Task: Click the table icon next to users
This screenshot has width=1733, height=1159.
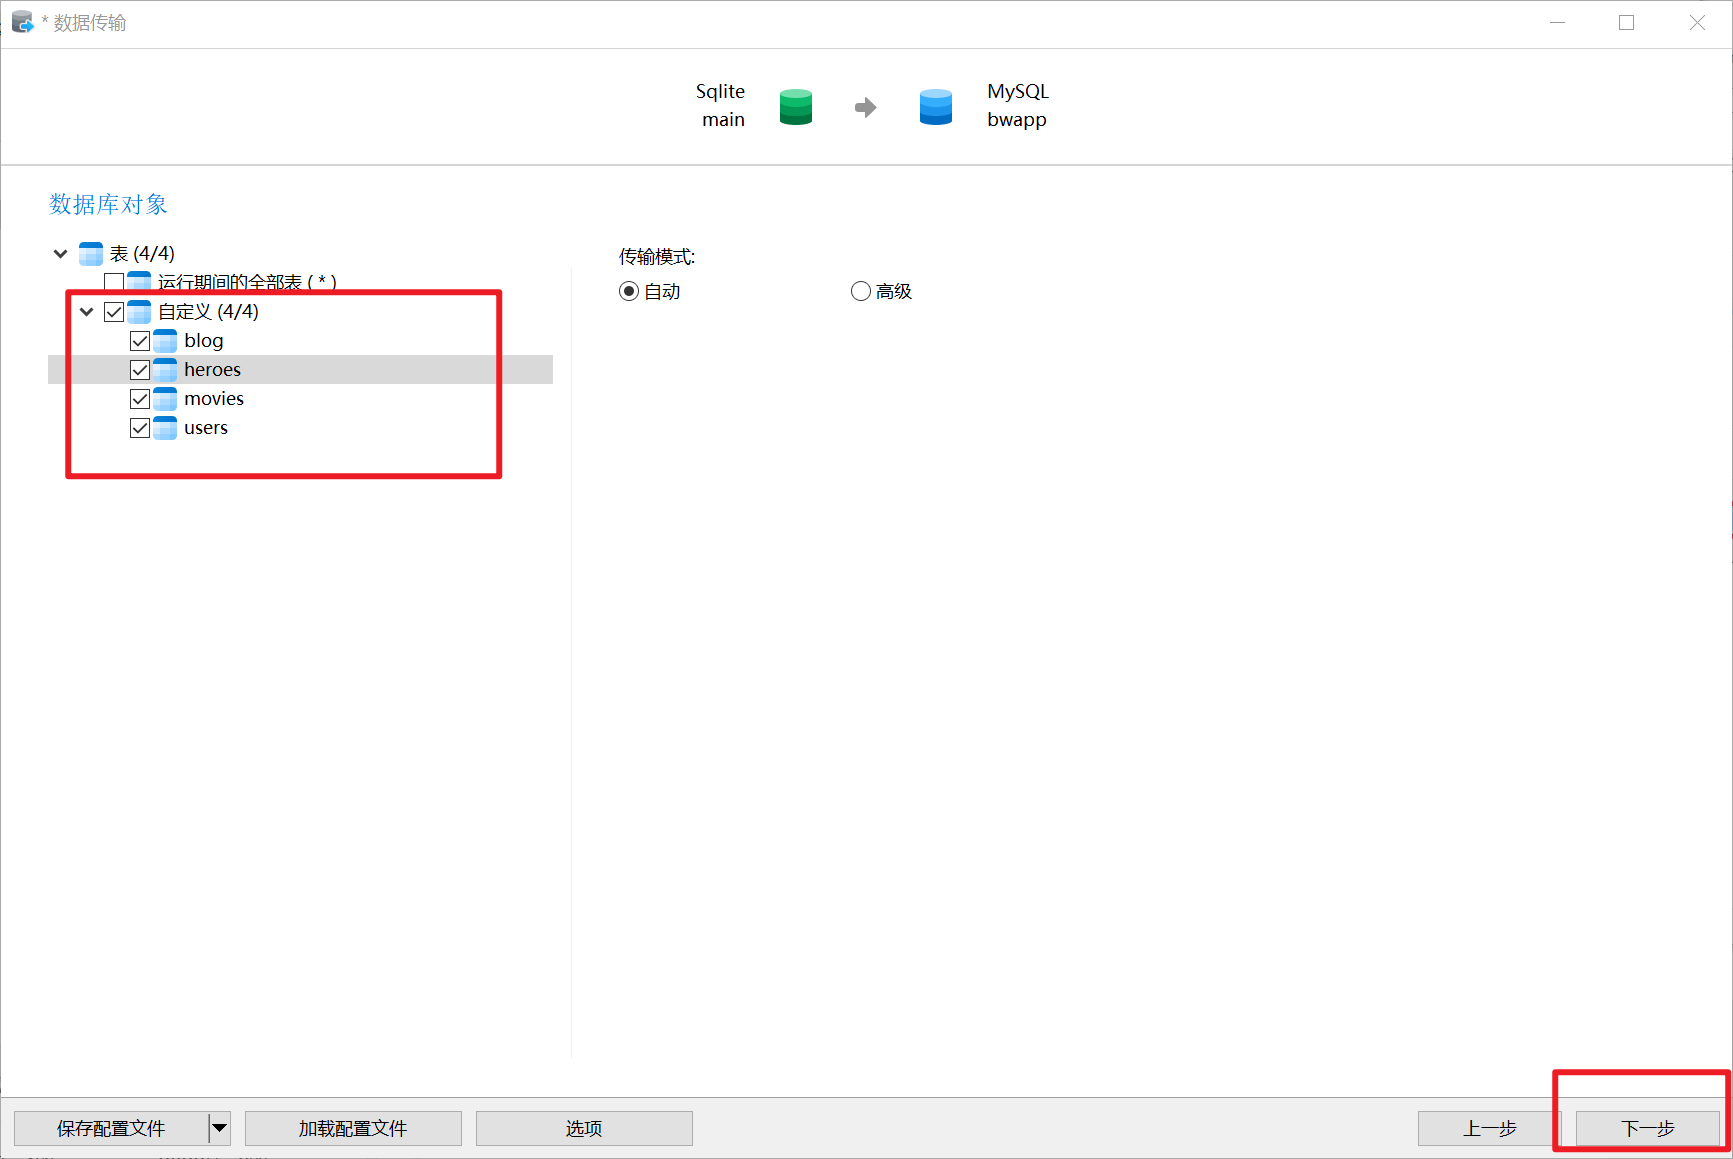Action: click(x=165, y=428)
